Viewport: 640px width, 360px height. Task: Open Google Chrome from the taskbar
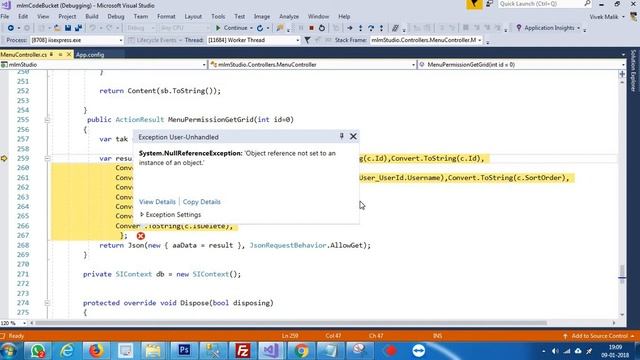[x=301, y=351]
